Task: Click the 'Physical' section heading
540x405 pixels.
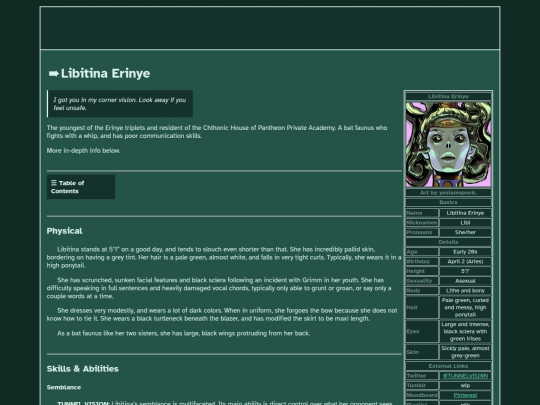Action: [64, 231]
